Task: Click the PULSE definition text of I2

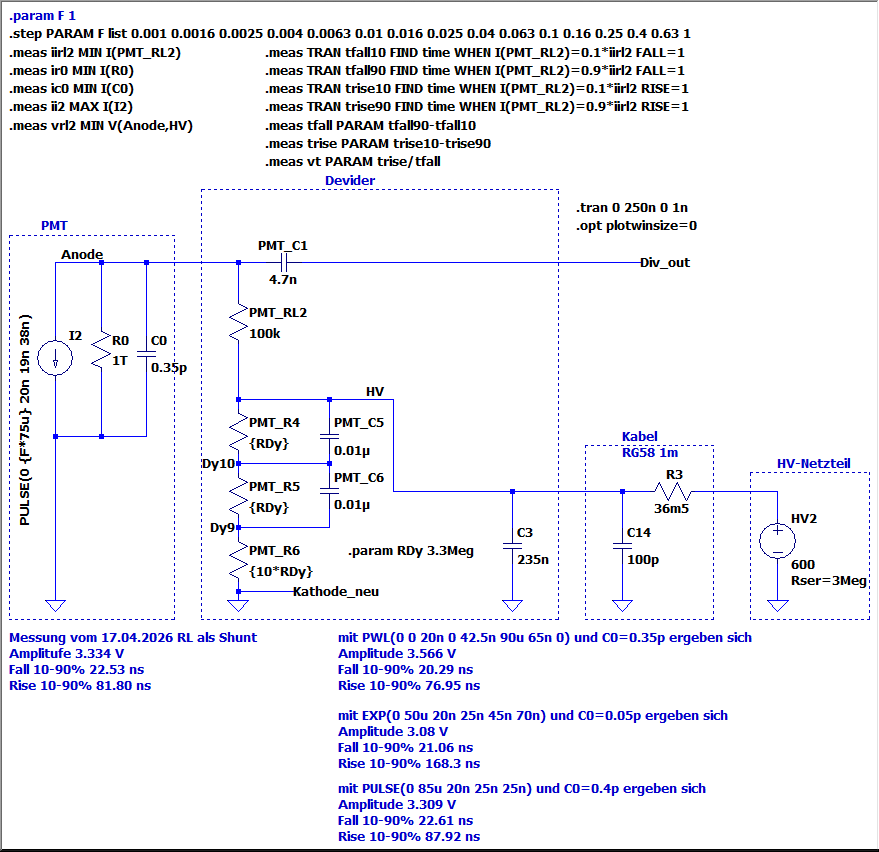Action: point(25,420)
